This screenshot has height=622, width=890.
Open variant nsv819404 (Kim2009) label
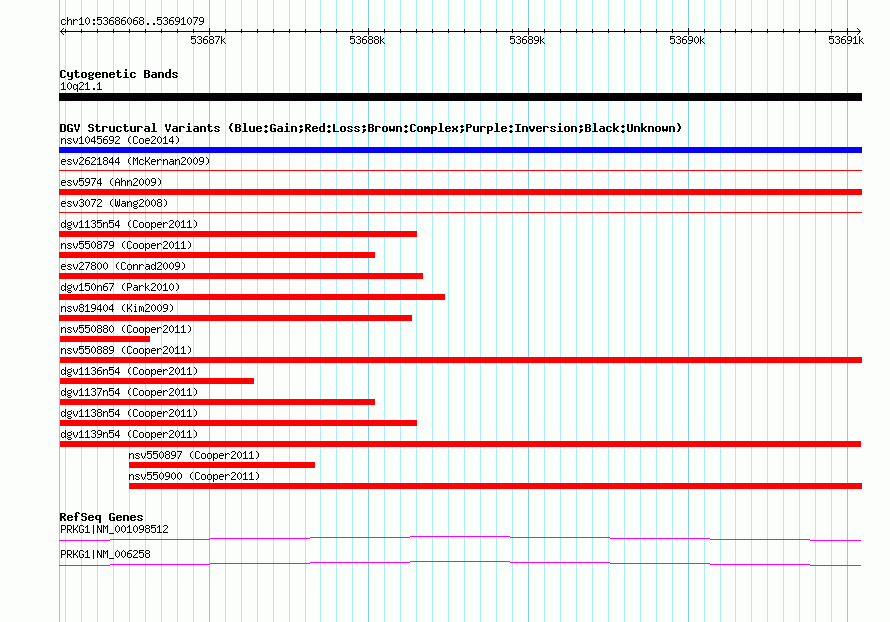pyautogui.click(x=117, y=308)
